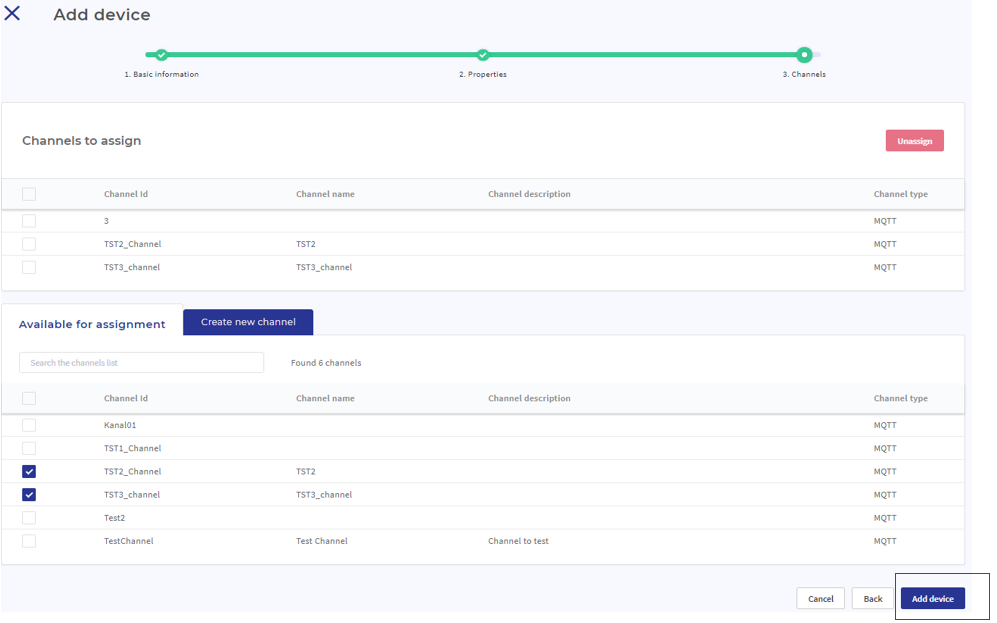This screenshot has width=997, height=623.
Task: Click Channel name header in available channels table
Action: [x=325, y=398]
